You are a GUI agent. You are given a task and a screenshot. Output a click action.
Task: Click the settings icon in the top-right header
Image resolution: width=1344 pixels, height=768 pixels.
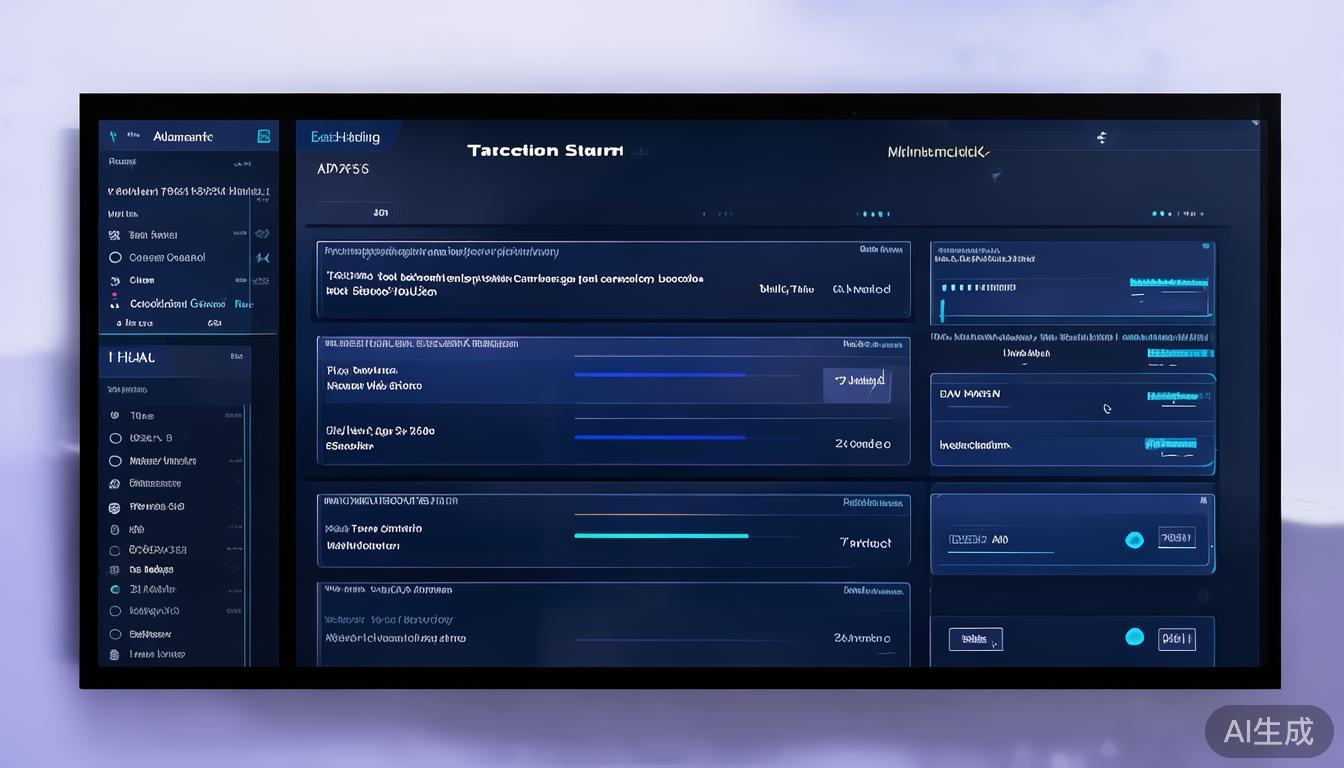(1101, 137)
